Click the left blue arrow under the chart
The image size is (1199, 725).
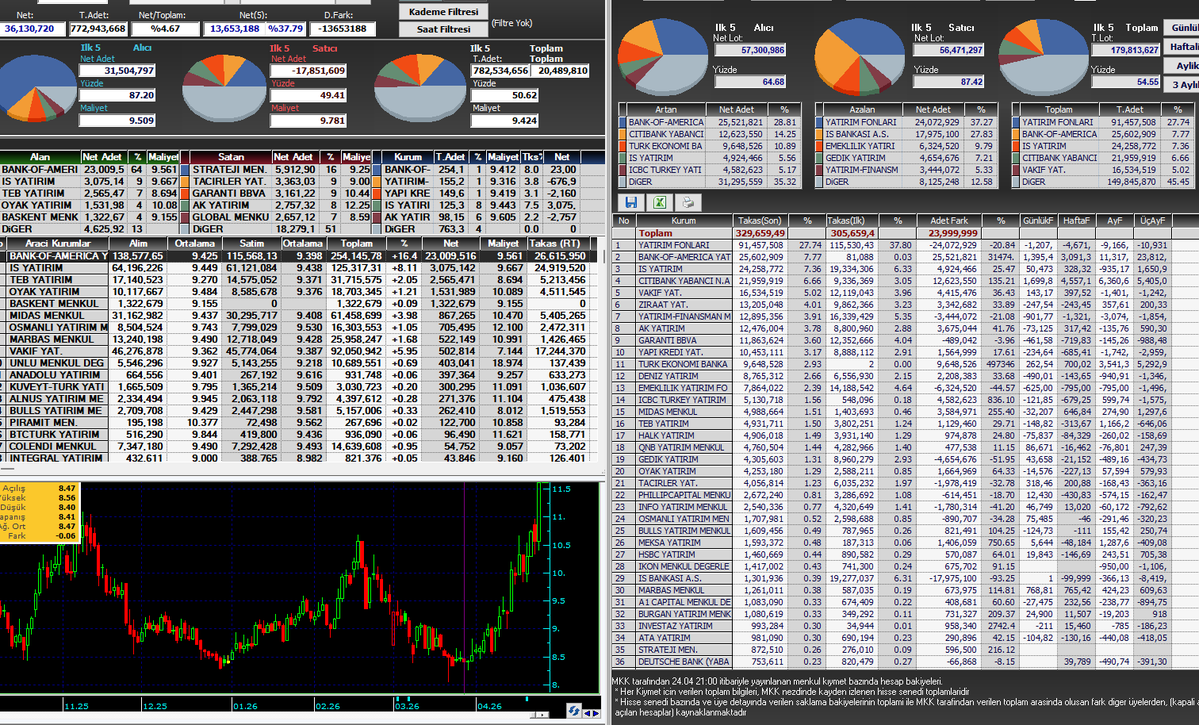point(587,713)
